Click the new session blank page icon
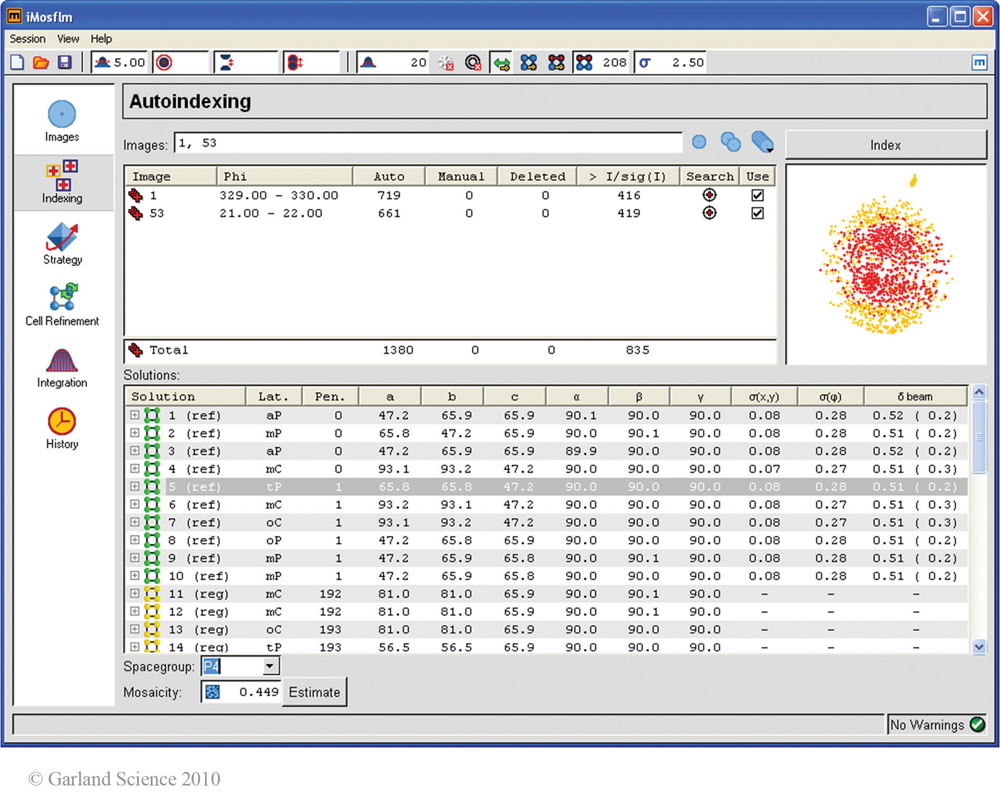 [x=17, y=63]
